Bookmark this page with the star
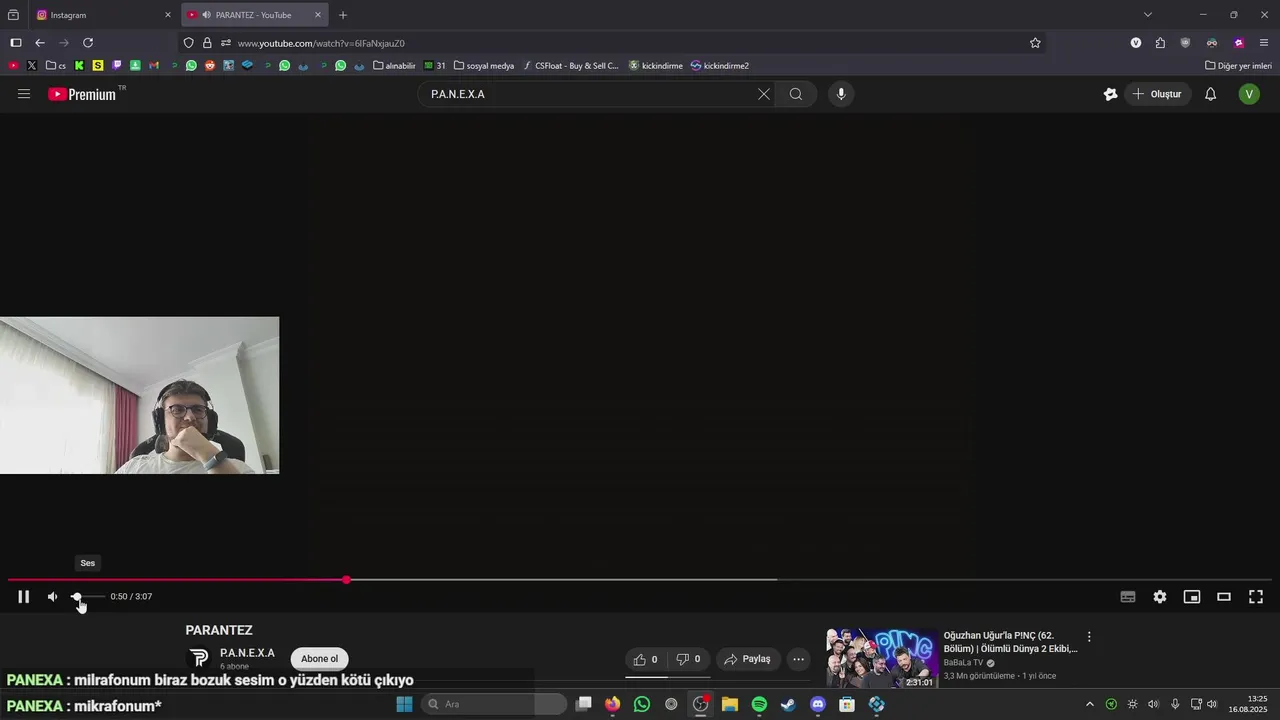The width and height of the screenshot is (1280, 720). (1035, 43)
